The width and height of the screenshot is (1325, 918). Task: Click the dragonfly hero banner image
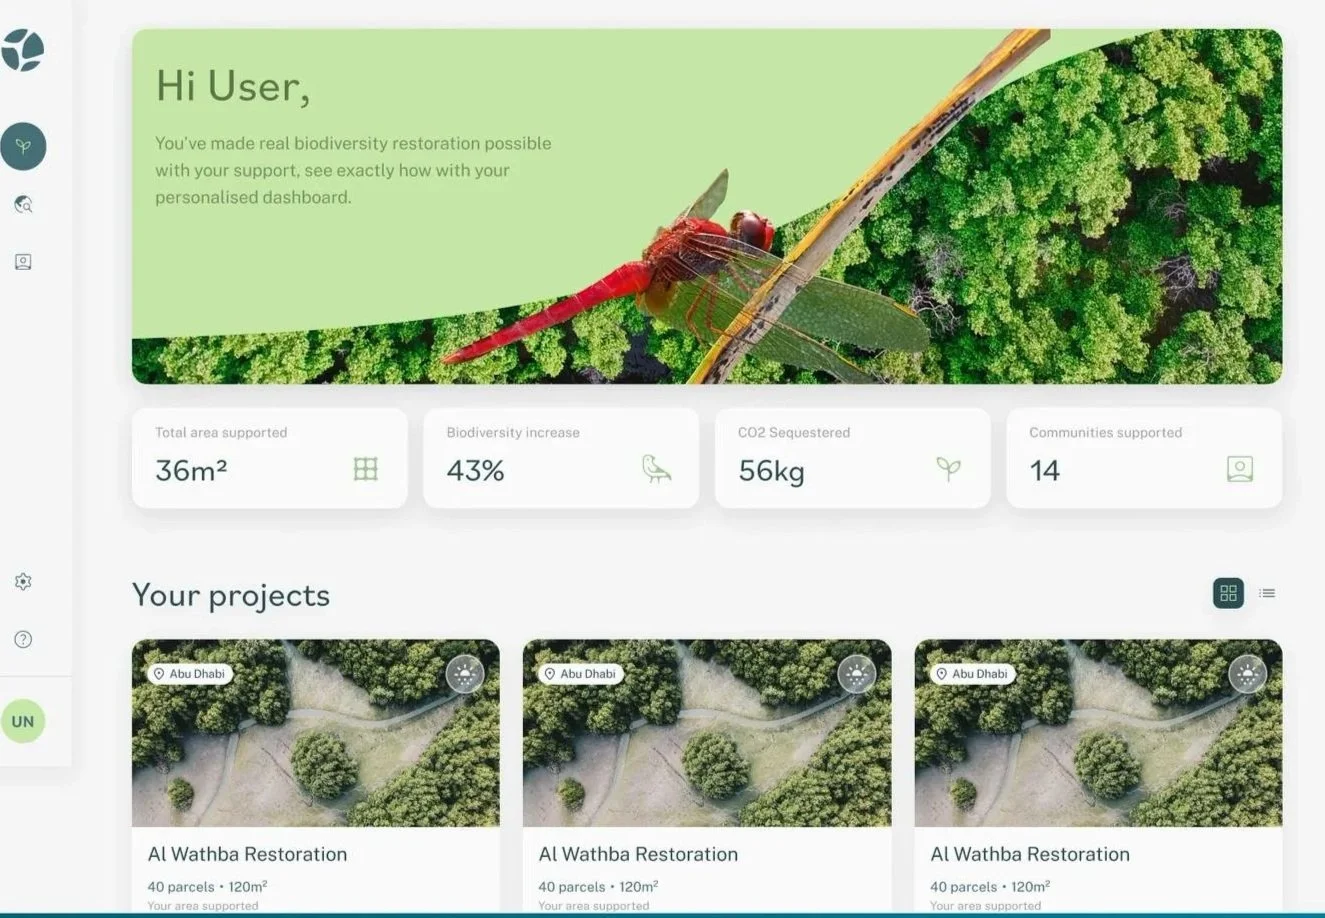pyautogui.click(x=707, y=206)
